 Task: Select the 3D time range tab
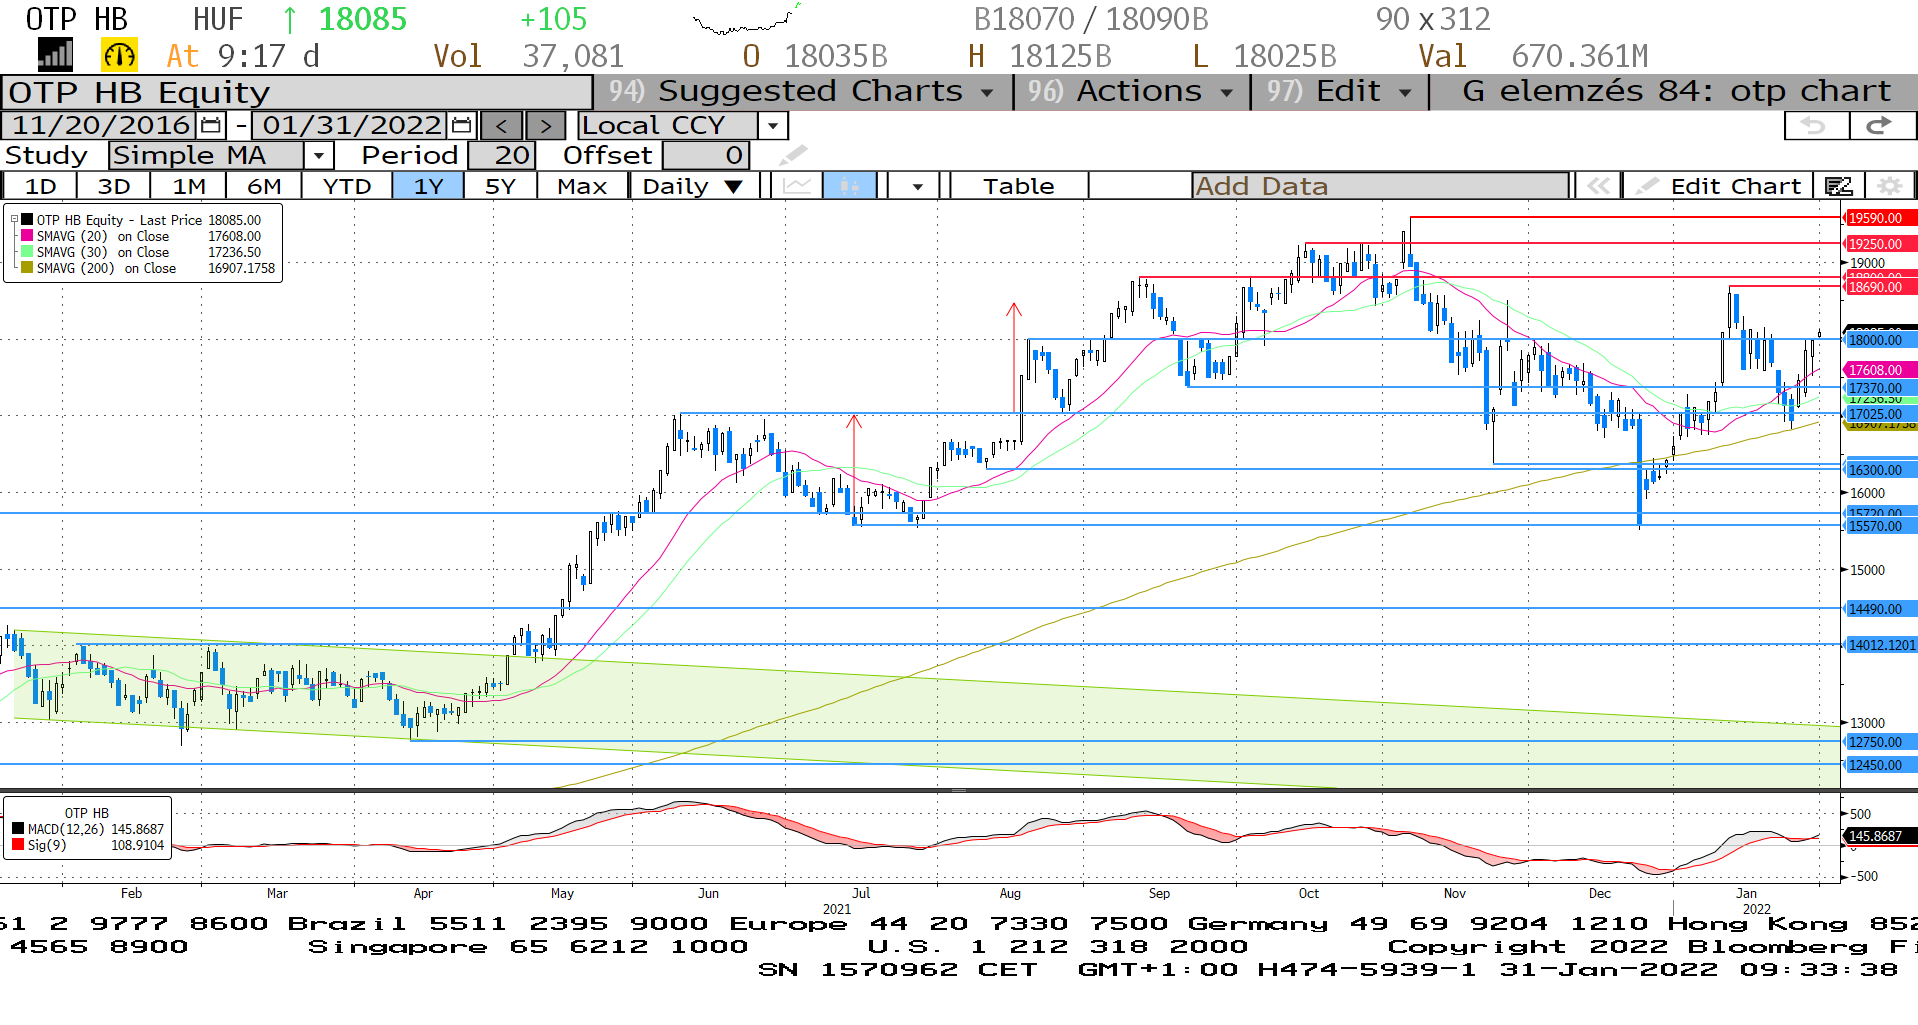[114, 186]
